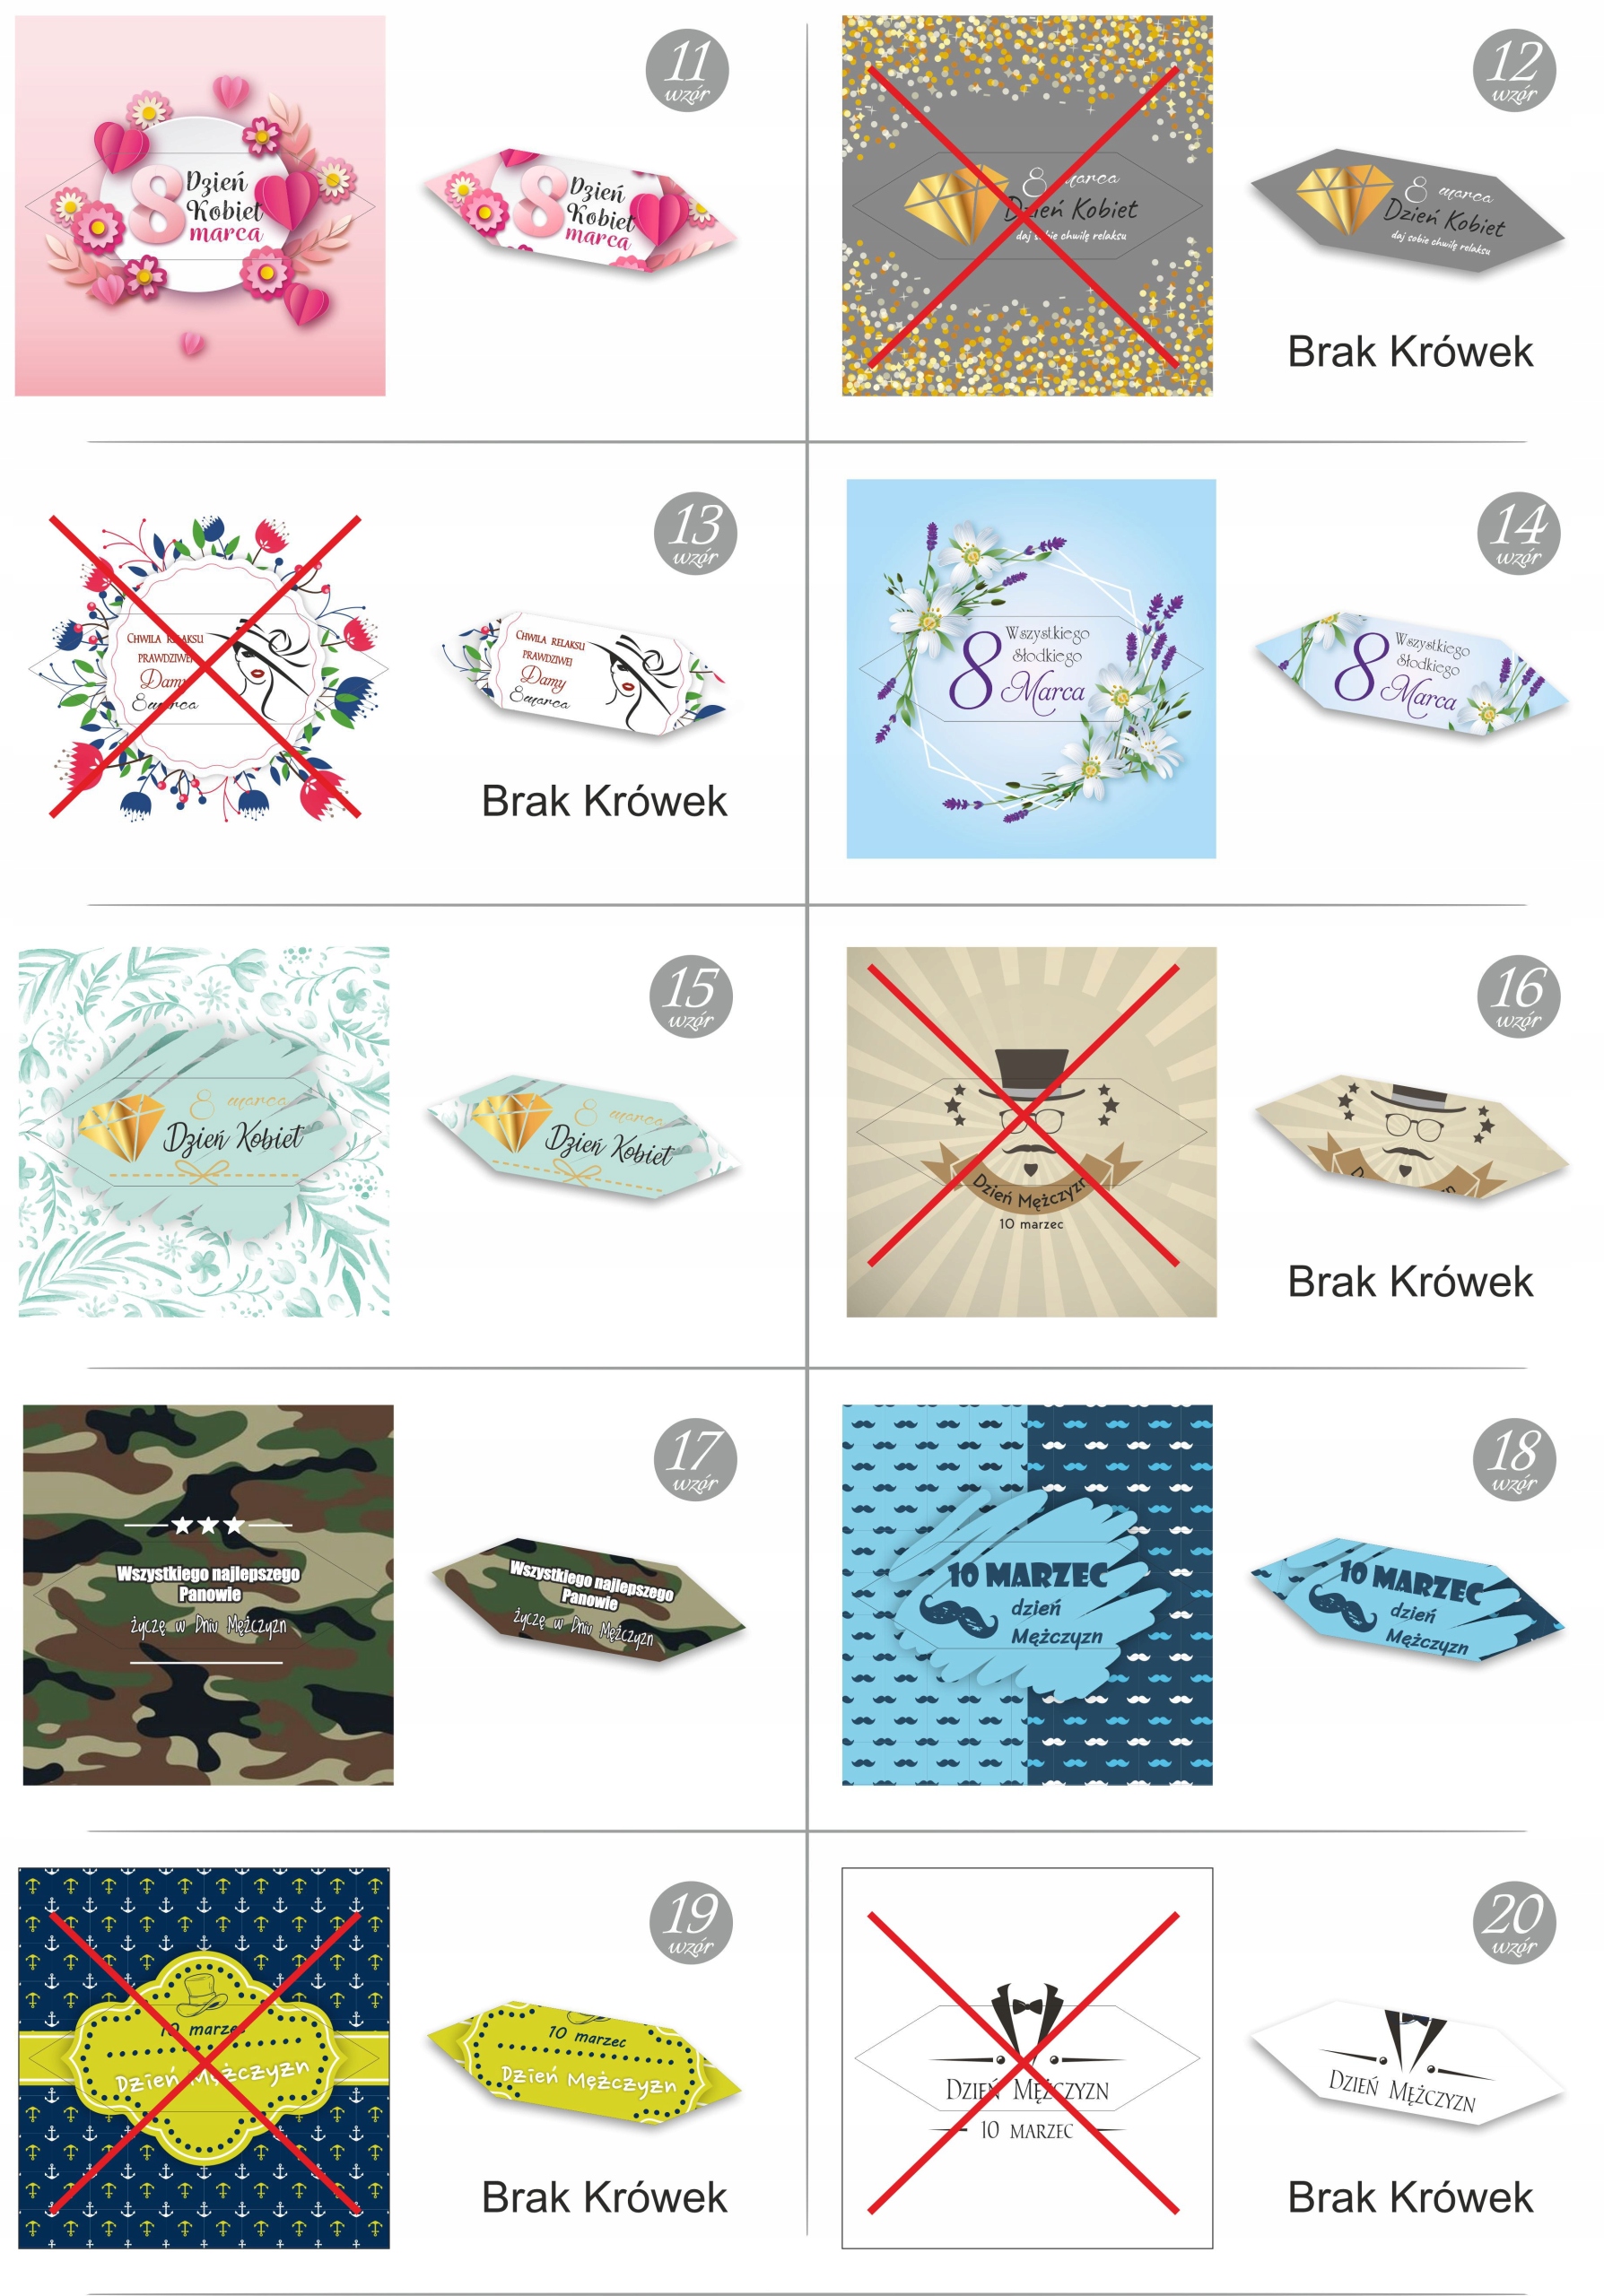The image size is (1604, 2296).
Task: Click Brak Krówek text under design 12
Action: (1409, 351)
